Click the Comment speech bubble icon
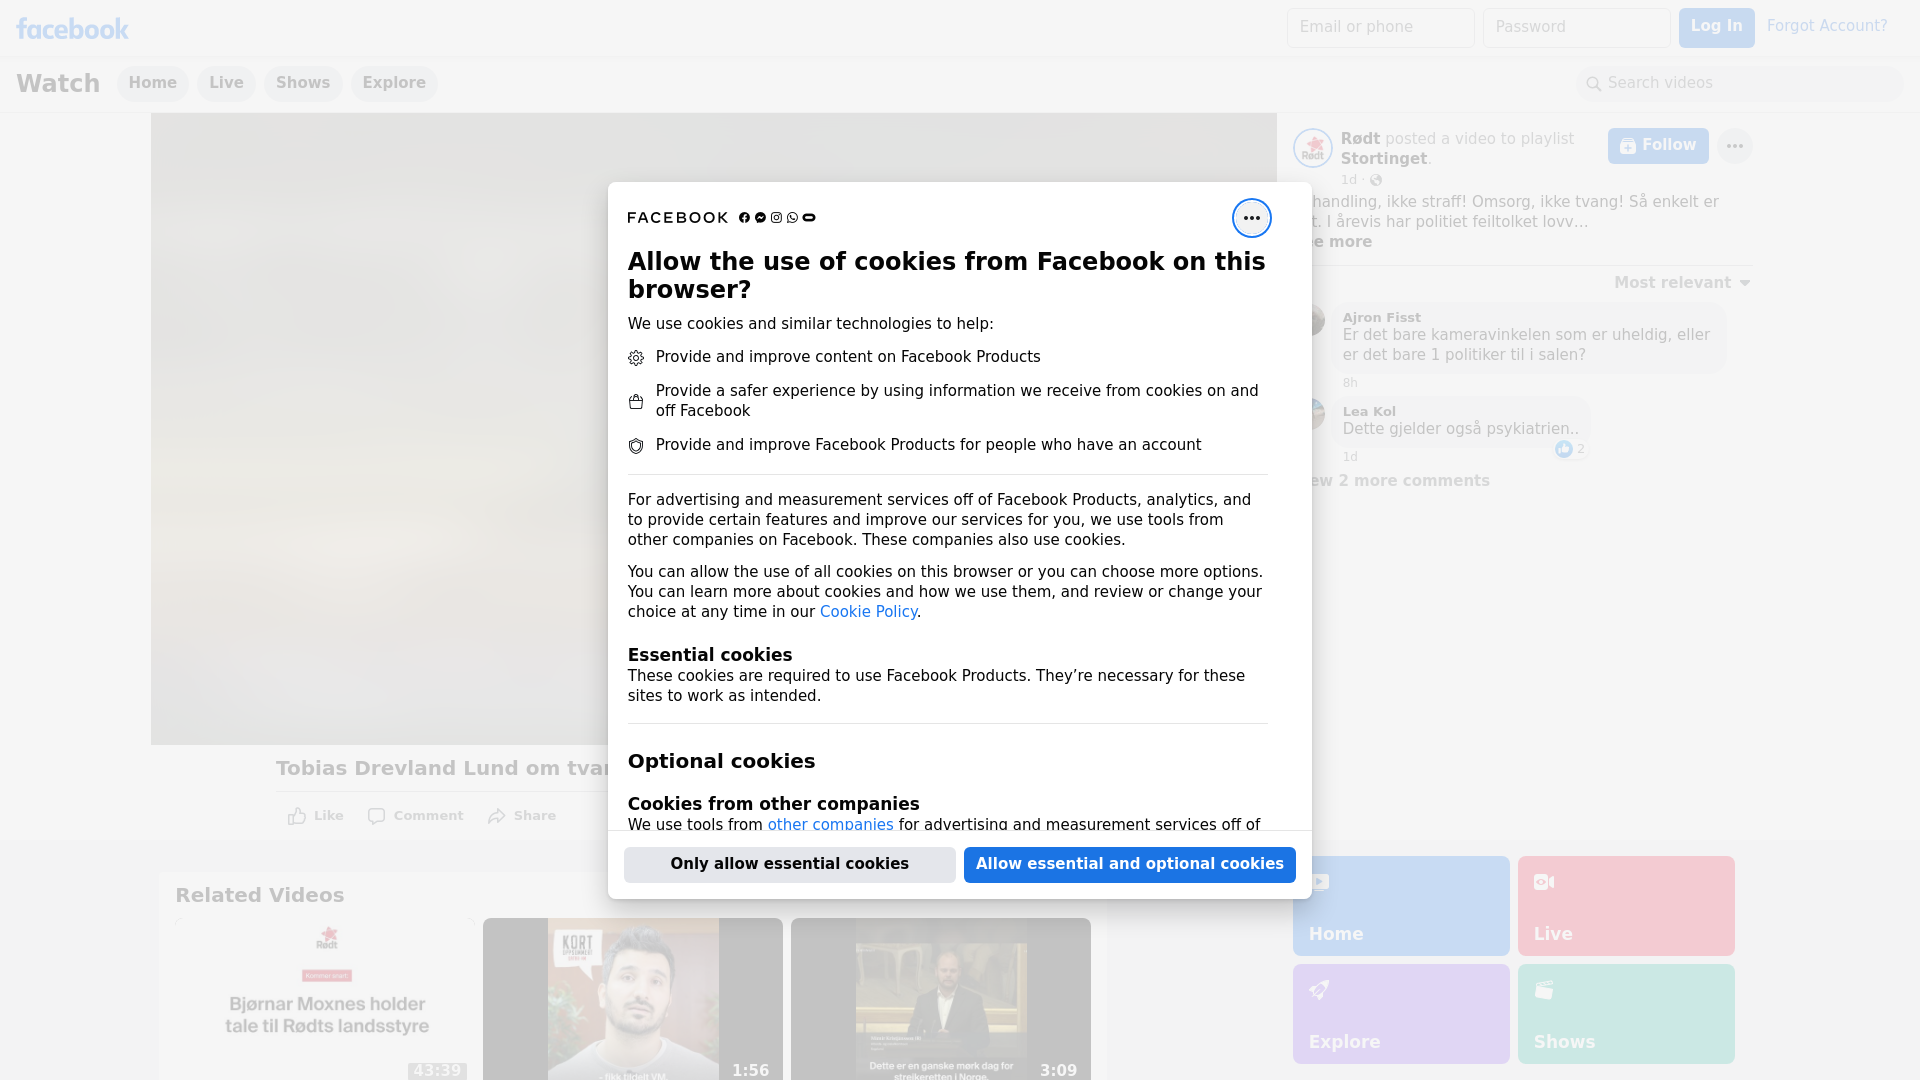 [x=376, y=816]
